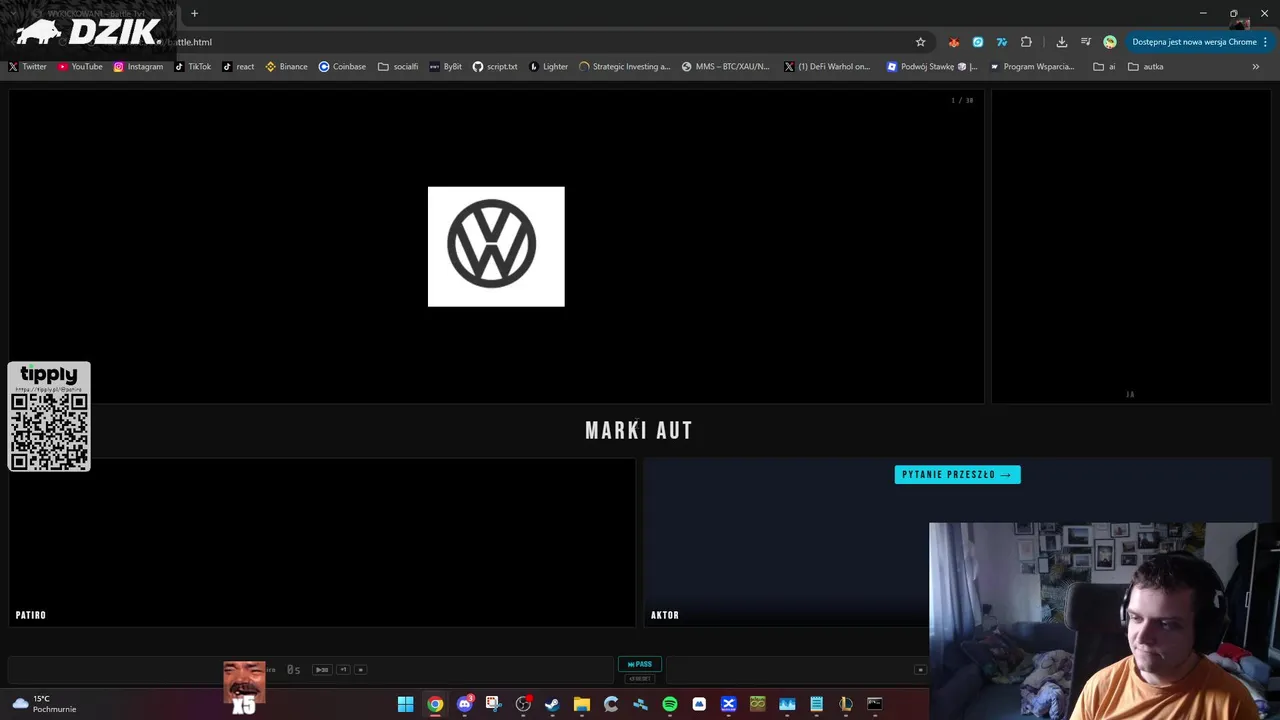Open the Twitter bookmark
This screenshot has width=1280, height=720.
click(28, 67)
